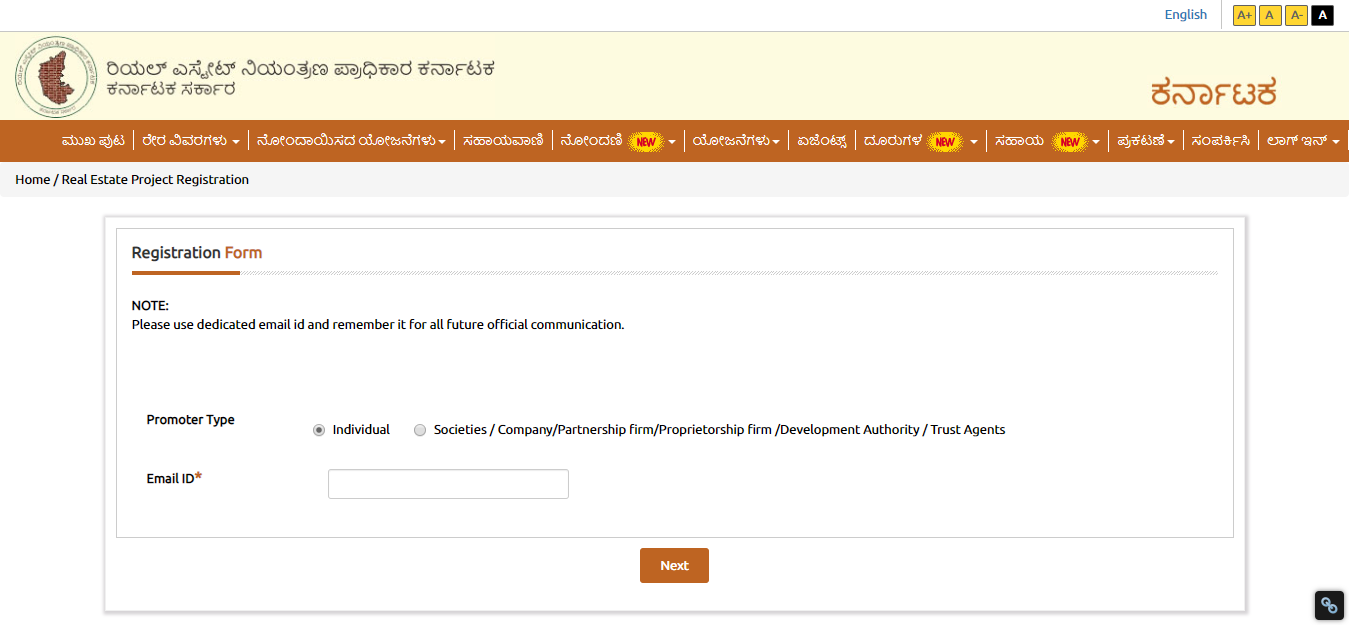Select Societies / Company promoter type option
Viewport: 1349px width, 625px height.
420,430
